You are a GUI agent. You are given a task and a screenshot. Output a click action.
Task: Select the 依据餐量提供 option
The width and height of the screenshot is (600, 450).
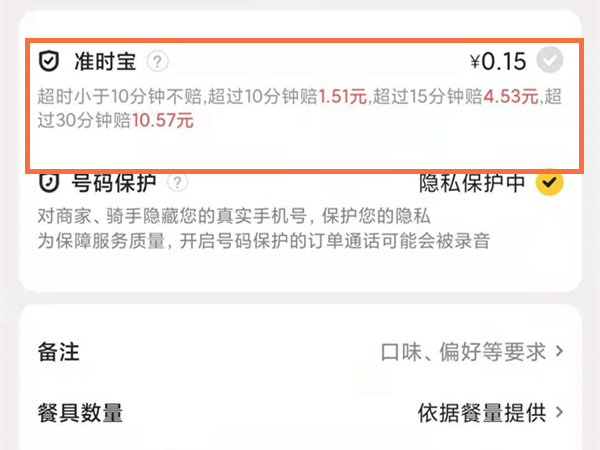pyautogui.click(x=482, y=412)
